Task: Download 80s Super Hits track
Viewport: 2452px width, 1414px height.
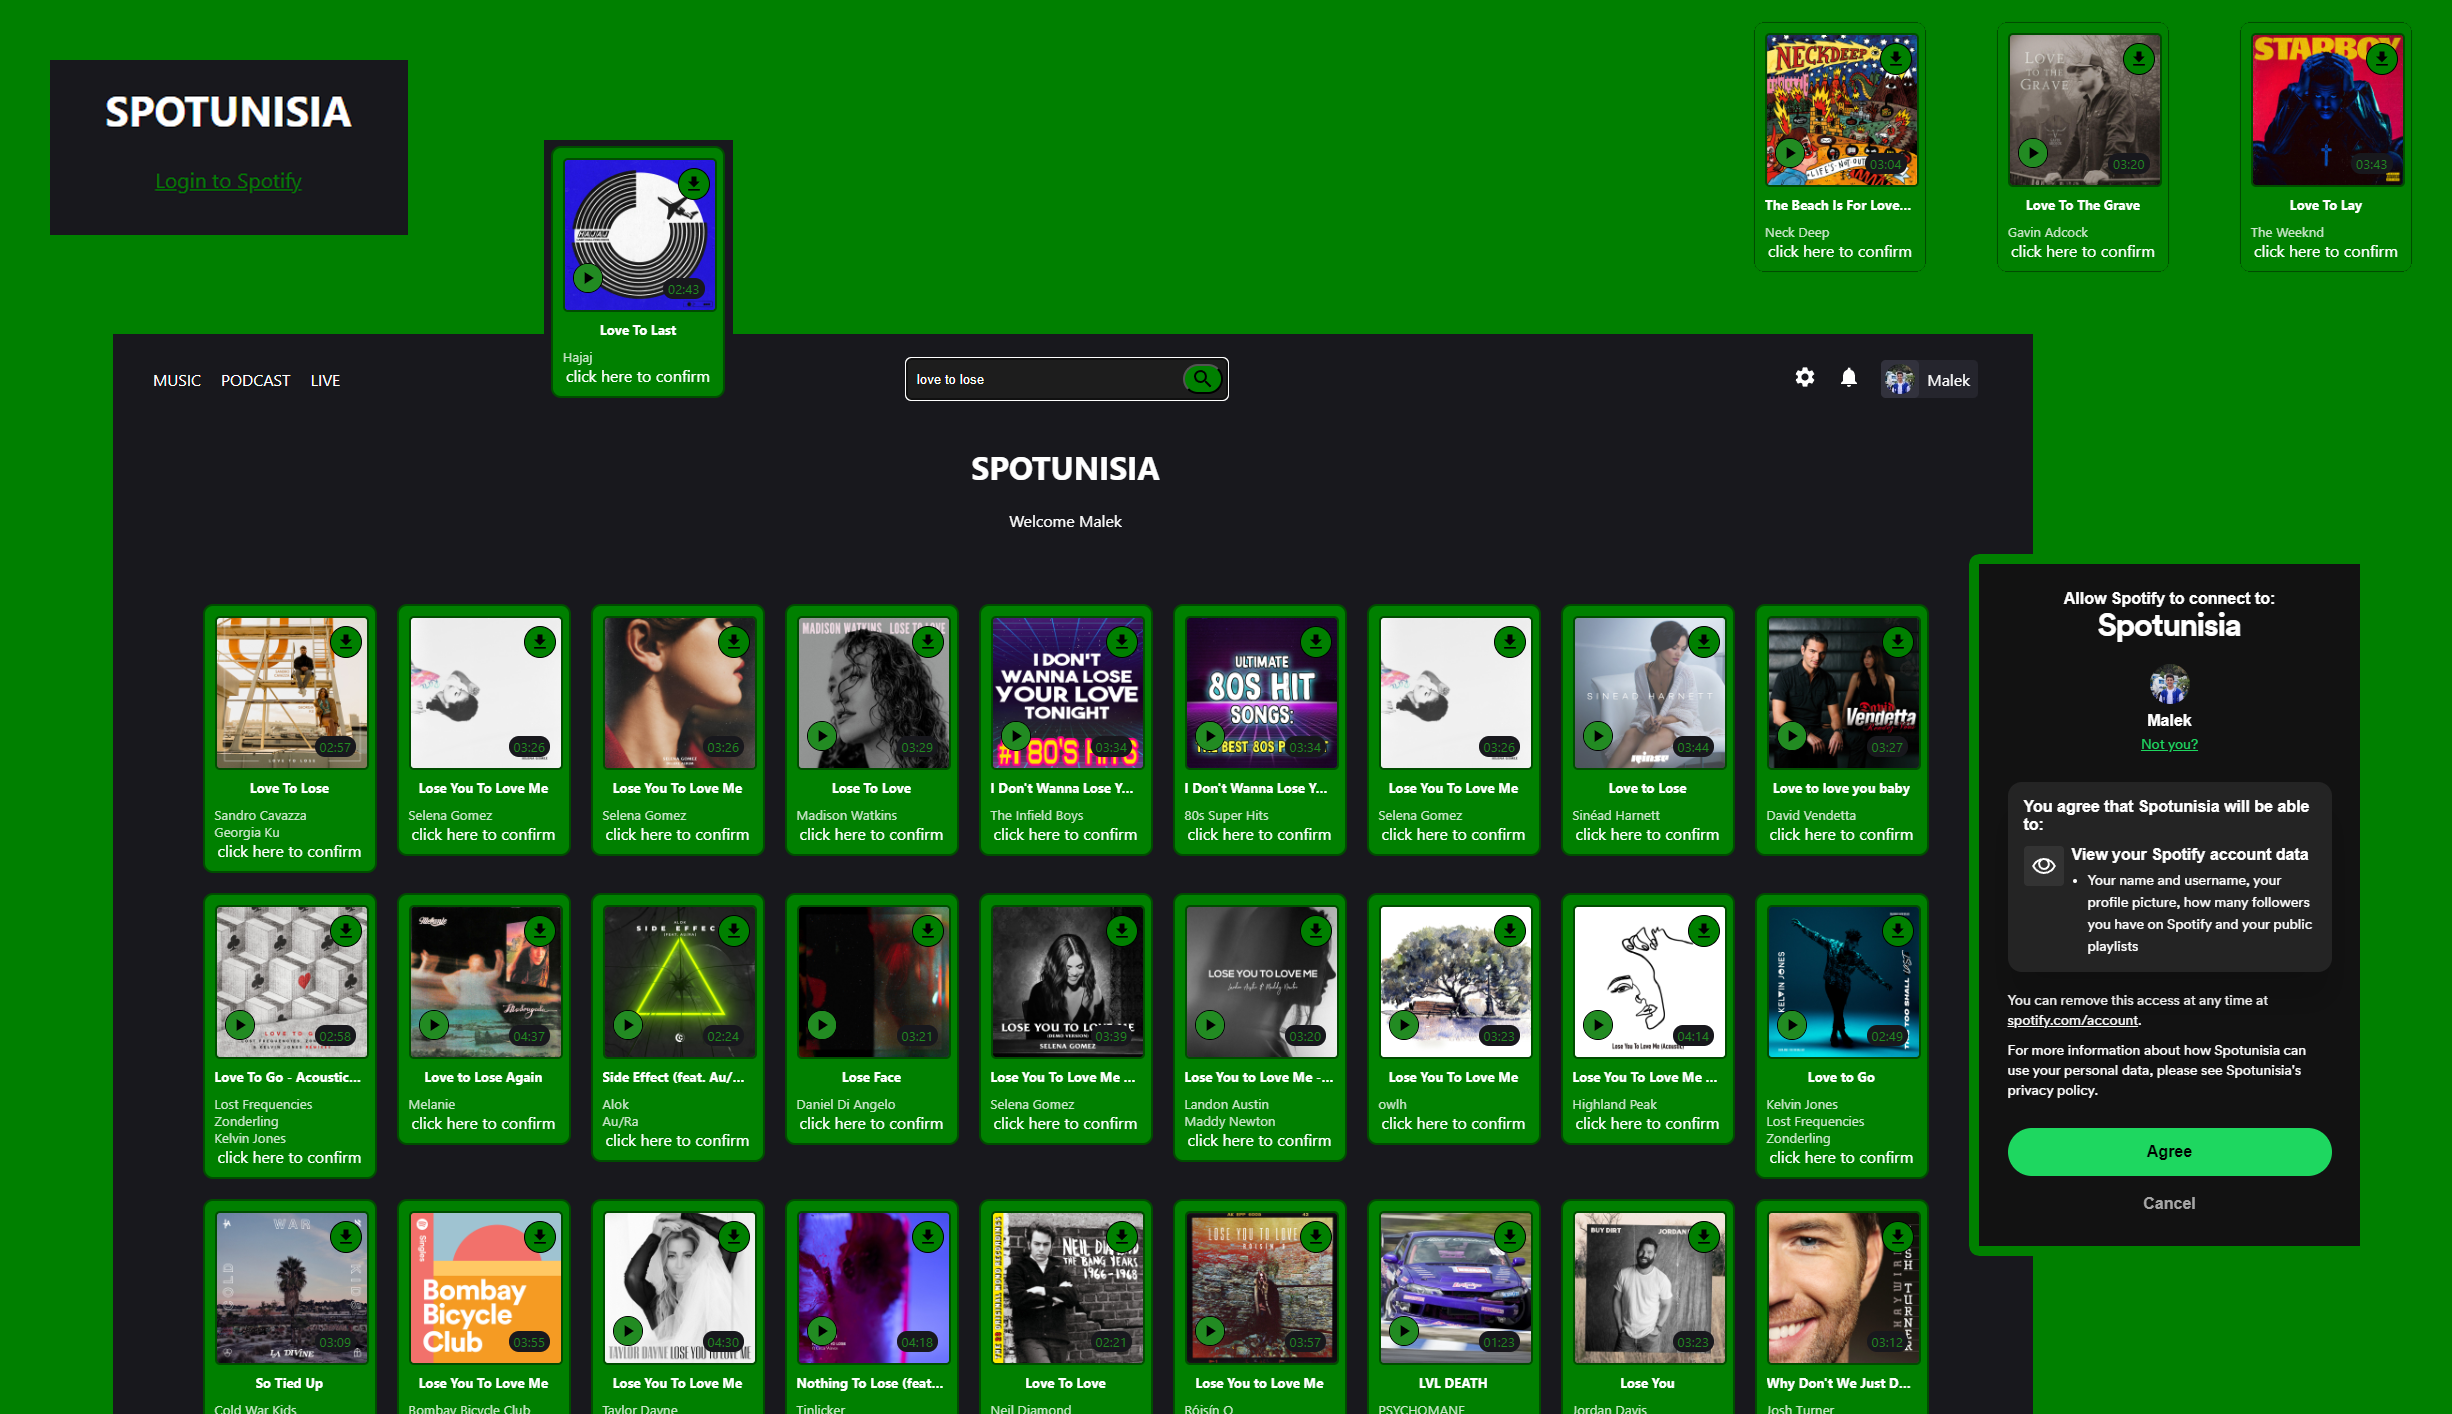Action: [x=1315, y=642]
